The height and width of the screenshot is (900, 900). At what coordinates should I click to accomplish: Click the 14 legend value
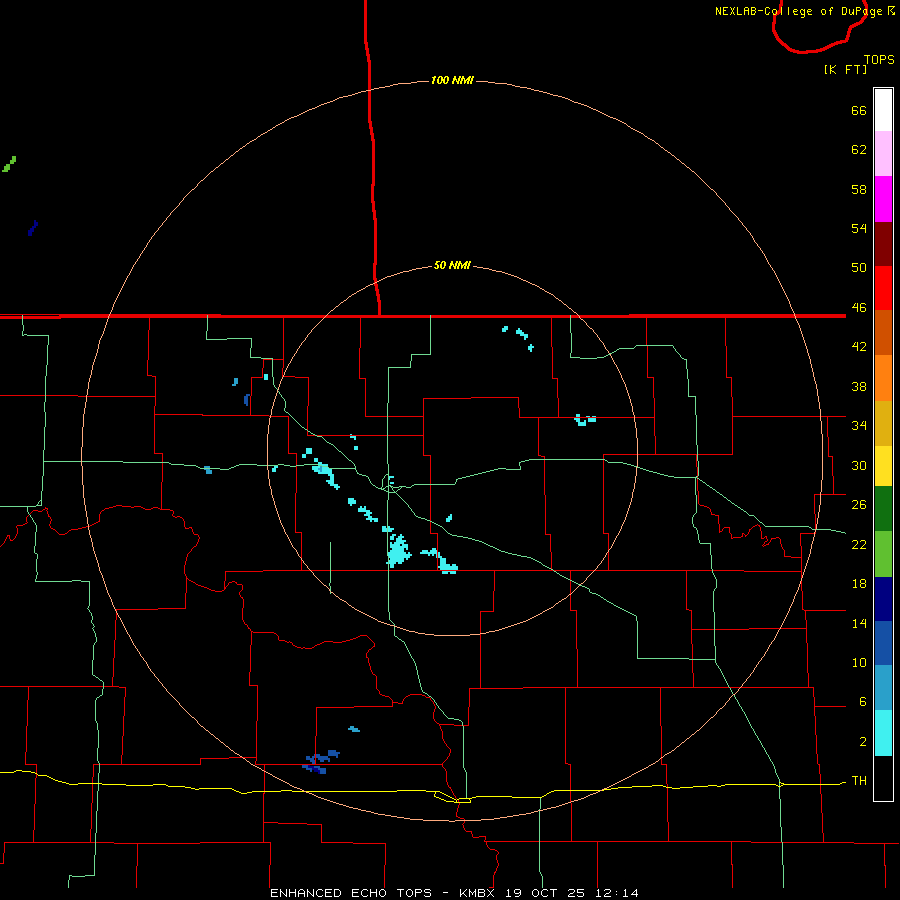pyautogui.click(x=859, y=623)
